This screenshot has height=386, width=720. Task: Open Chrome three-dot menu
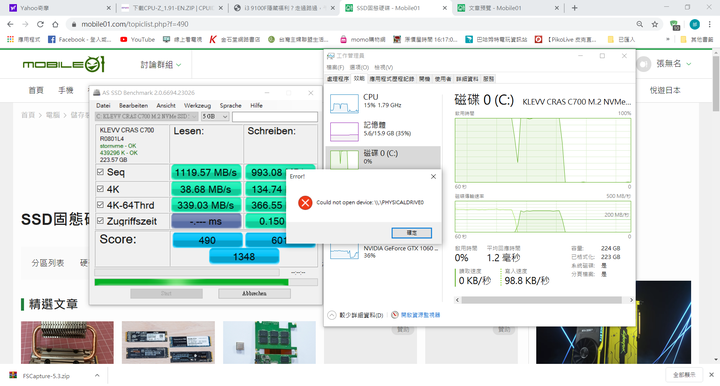click(x=709, y=24)
